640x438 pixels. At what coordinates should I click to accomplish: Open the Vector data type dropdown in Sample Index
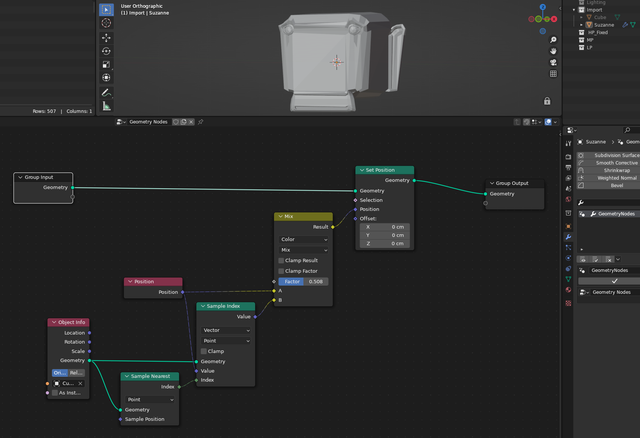(226, 330)
